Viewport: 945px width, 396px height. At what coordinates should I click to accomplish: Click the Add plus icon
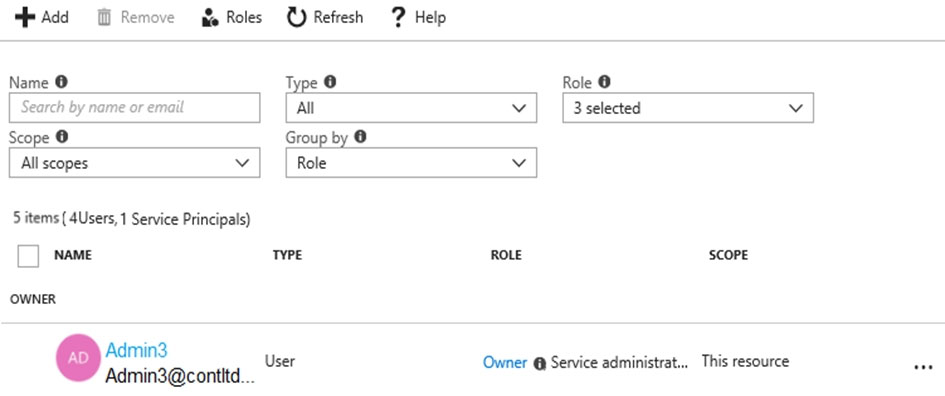point(25,17)
